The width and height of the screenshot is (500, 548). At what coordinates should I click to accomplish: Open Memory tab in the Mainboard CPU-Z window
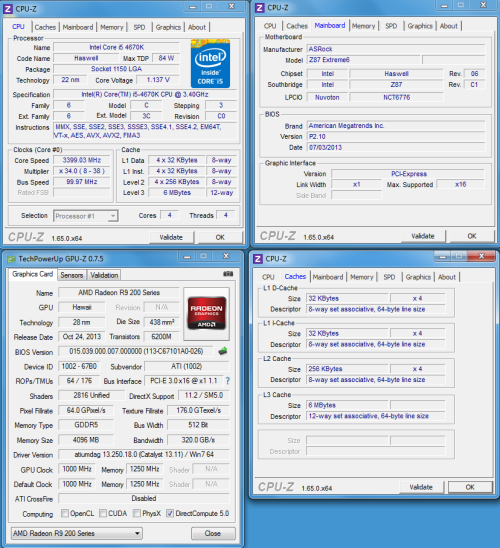[x=363, y=26]
